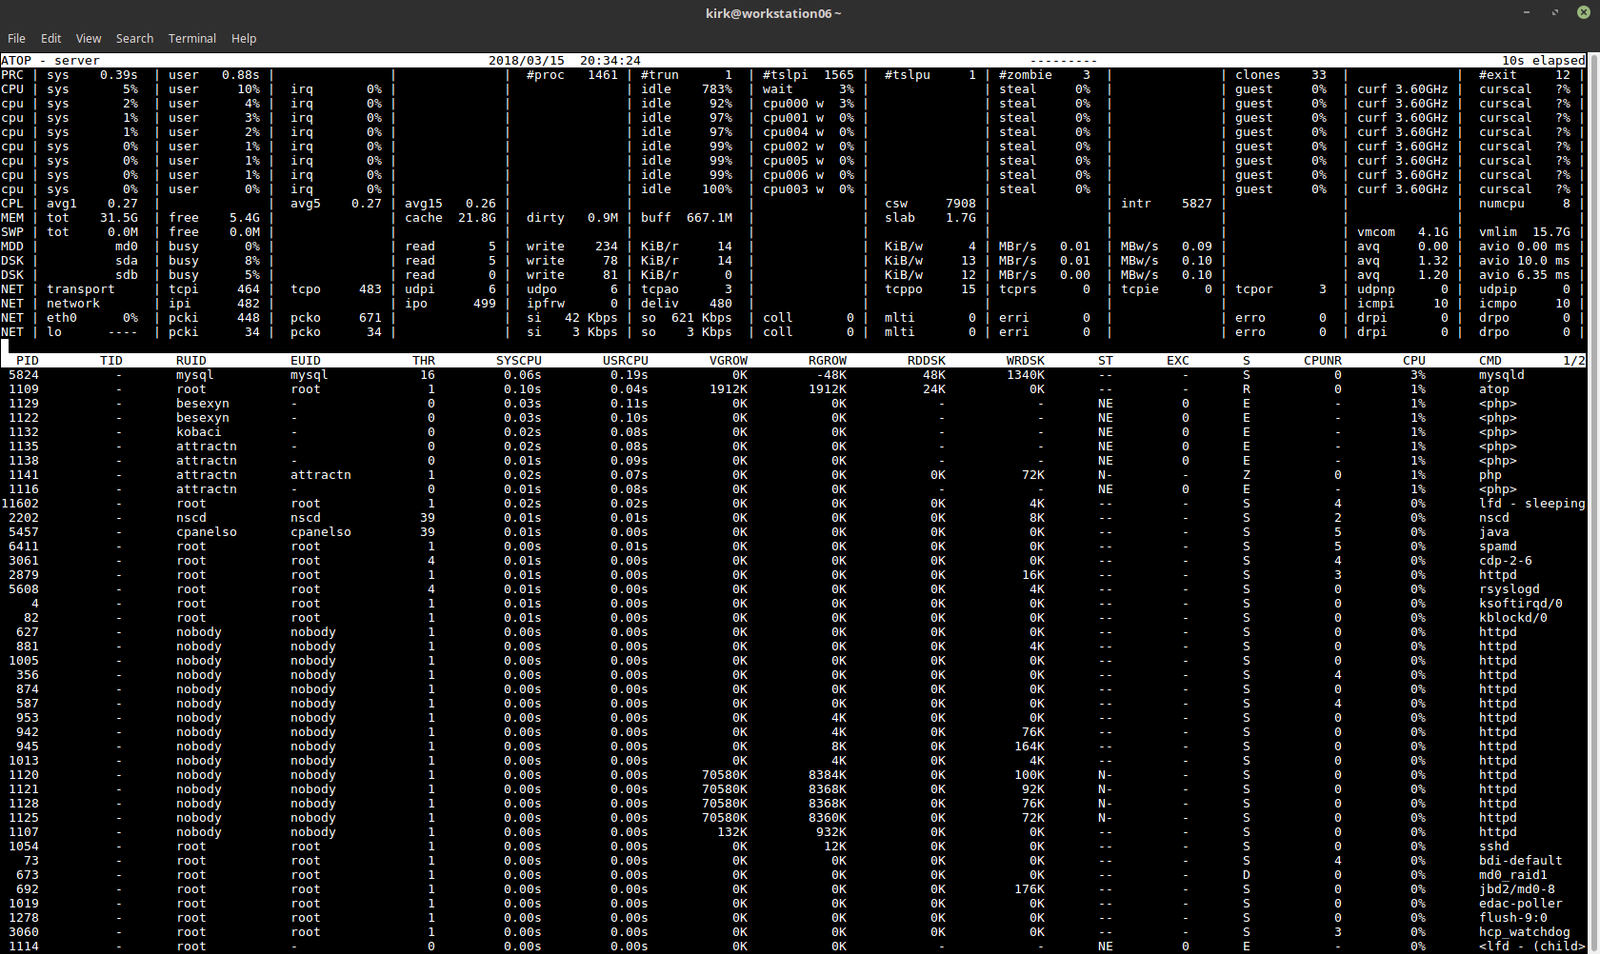
Task: Select the ksoftirqd/0 command entry
Action: [x=1521, y=603]
